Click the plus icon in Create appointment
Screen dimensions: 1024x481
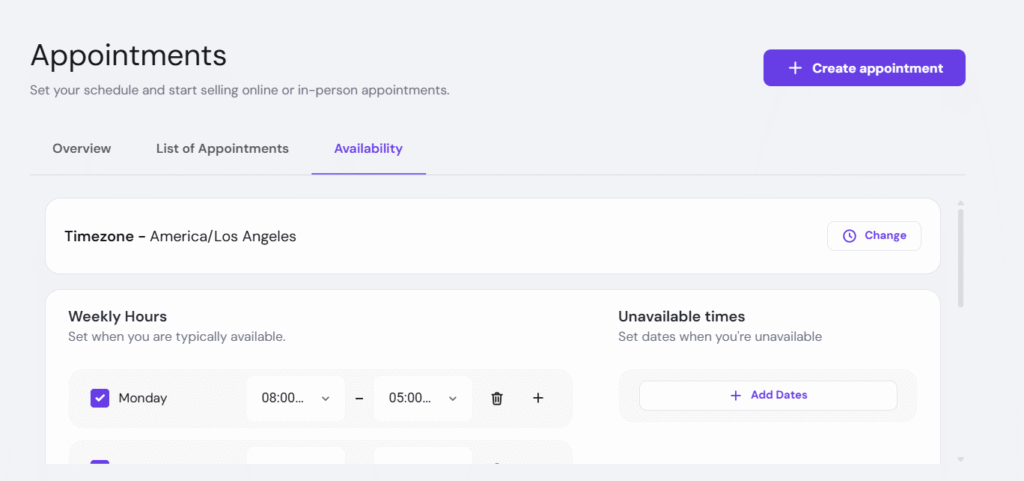click(x=795, y=68)
